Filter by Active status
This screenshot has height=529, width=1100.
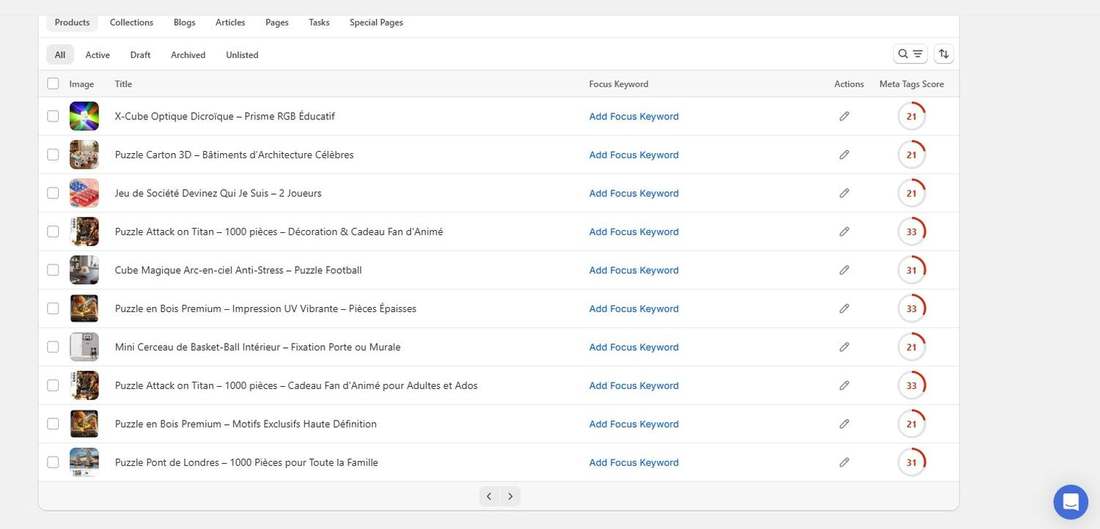click(98, 55)
